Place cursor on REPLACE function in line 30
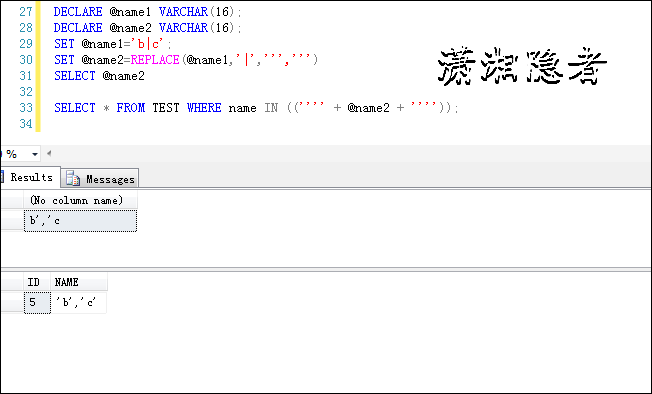The width and height of the screenshot is (652, 394). [155, 60]
